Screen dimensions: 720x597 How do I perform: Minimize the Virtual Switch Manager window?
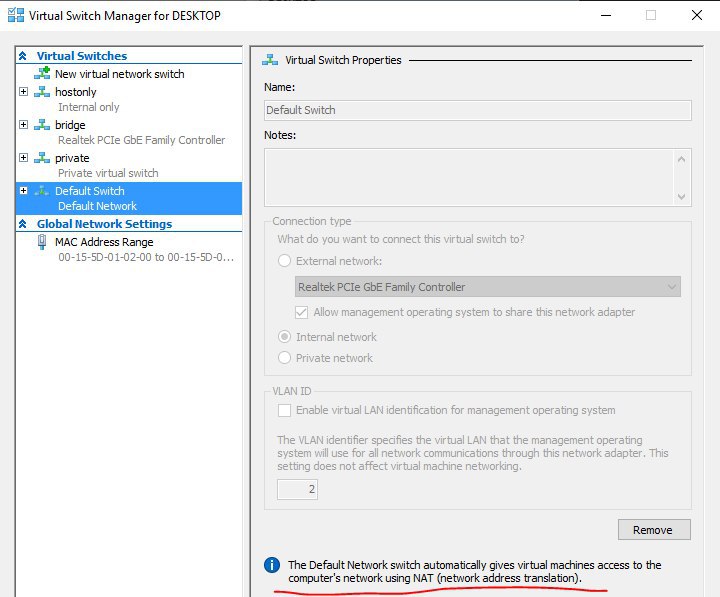click(x=606, y=15)
